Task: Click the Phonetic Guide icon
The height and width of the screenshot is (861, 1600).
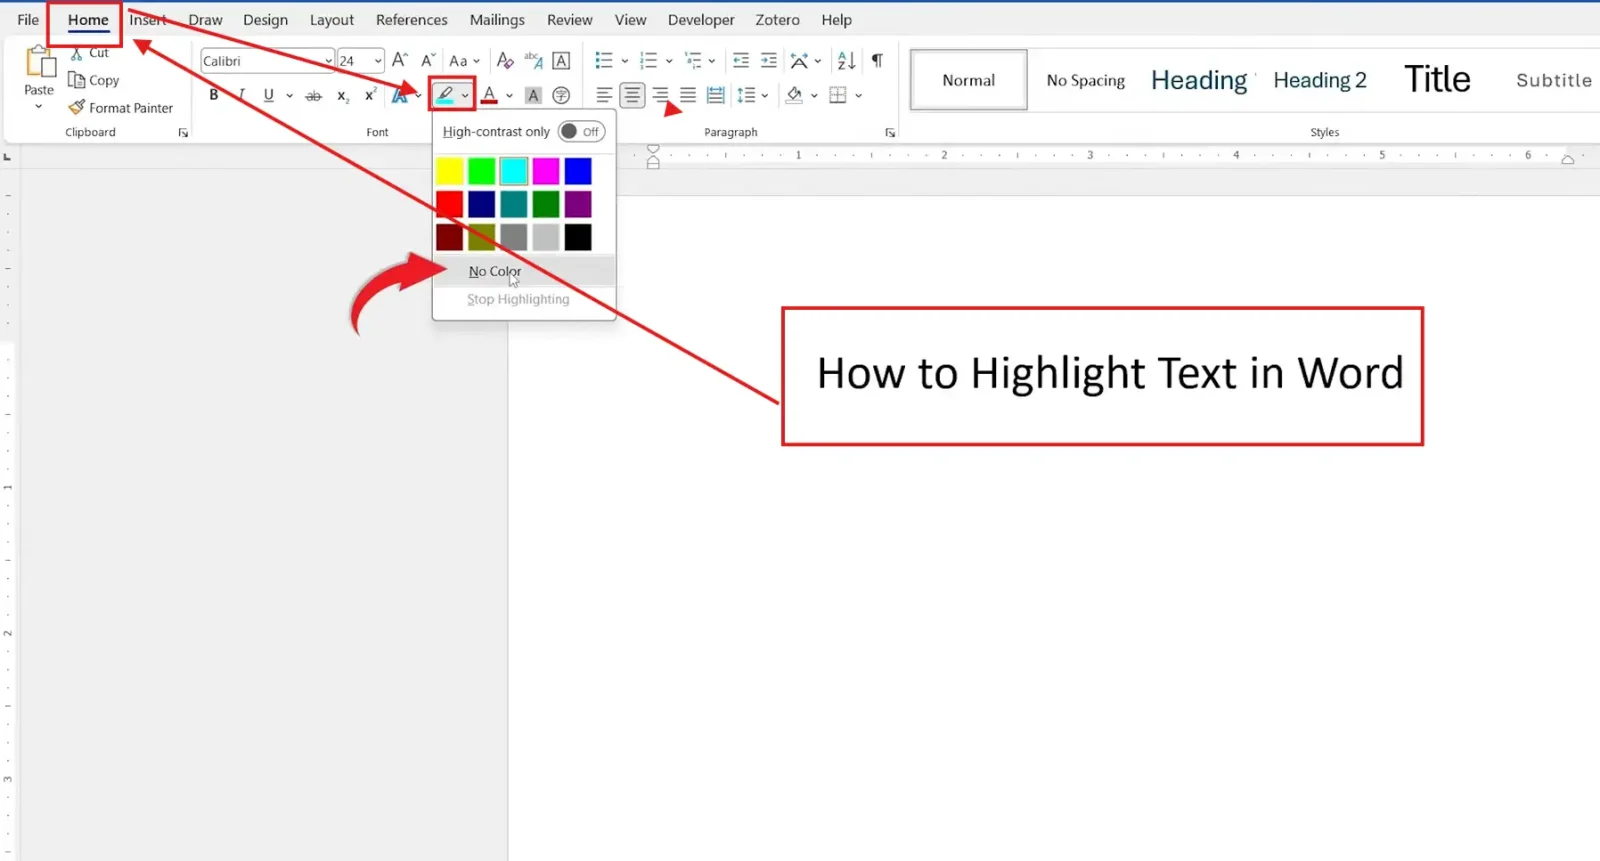Action: tap(533, 61)
